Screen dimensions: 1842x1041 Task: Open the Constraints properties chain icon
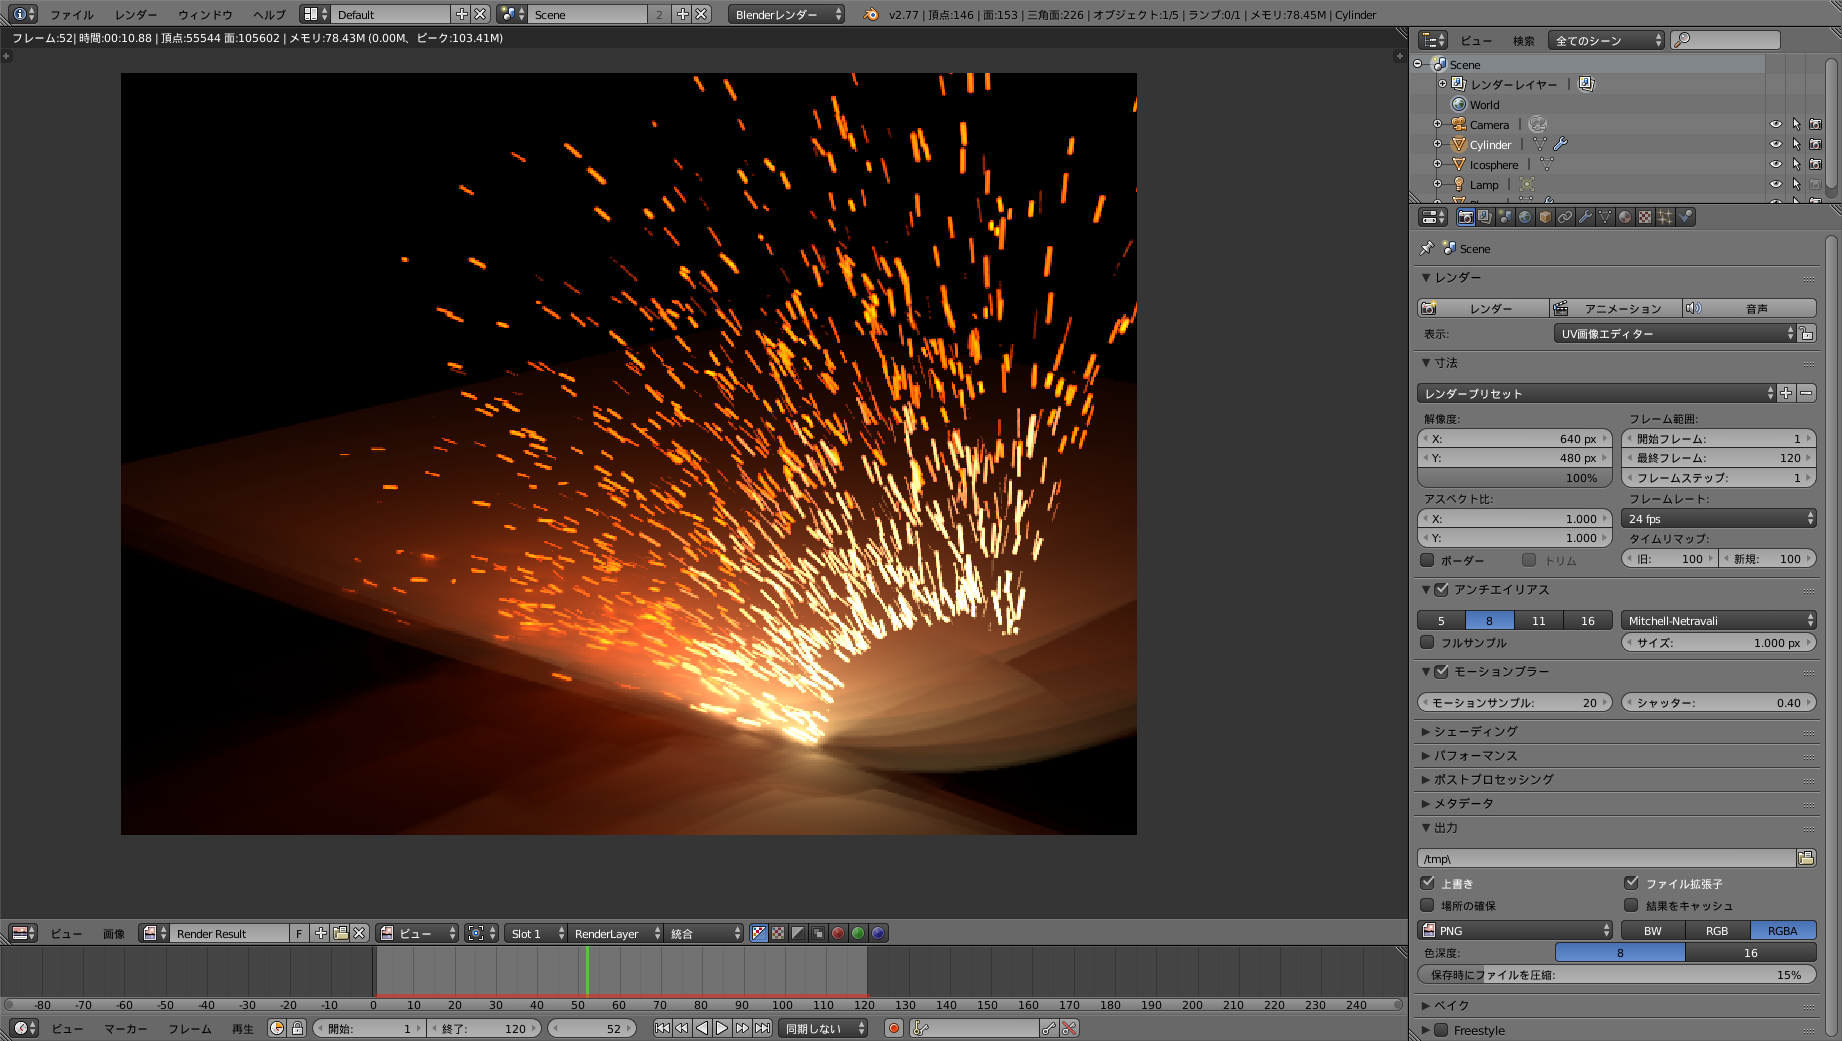tap(1565, 217)
